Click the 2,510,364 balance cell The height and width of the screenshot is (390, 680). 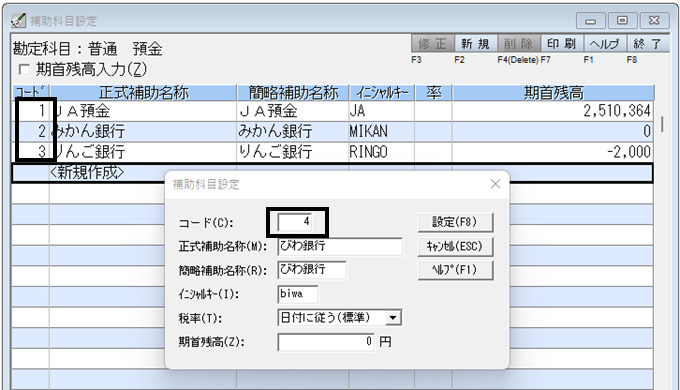point(553,111)
